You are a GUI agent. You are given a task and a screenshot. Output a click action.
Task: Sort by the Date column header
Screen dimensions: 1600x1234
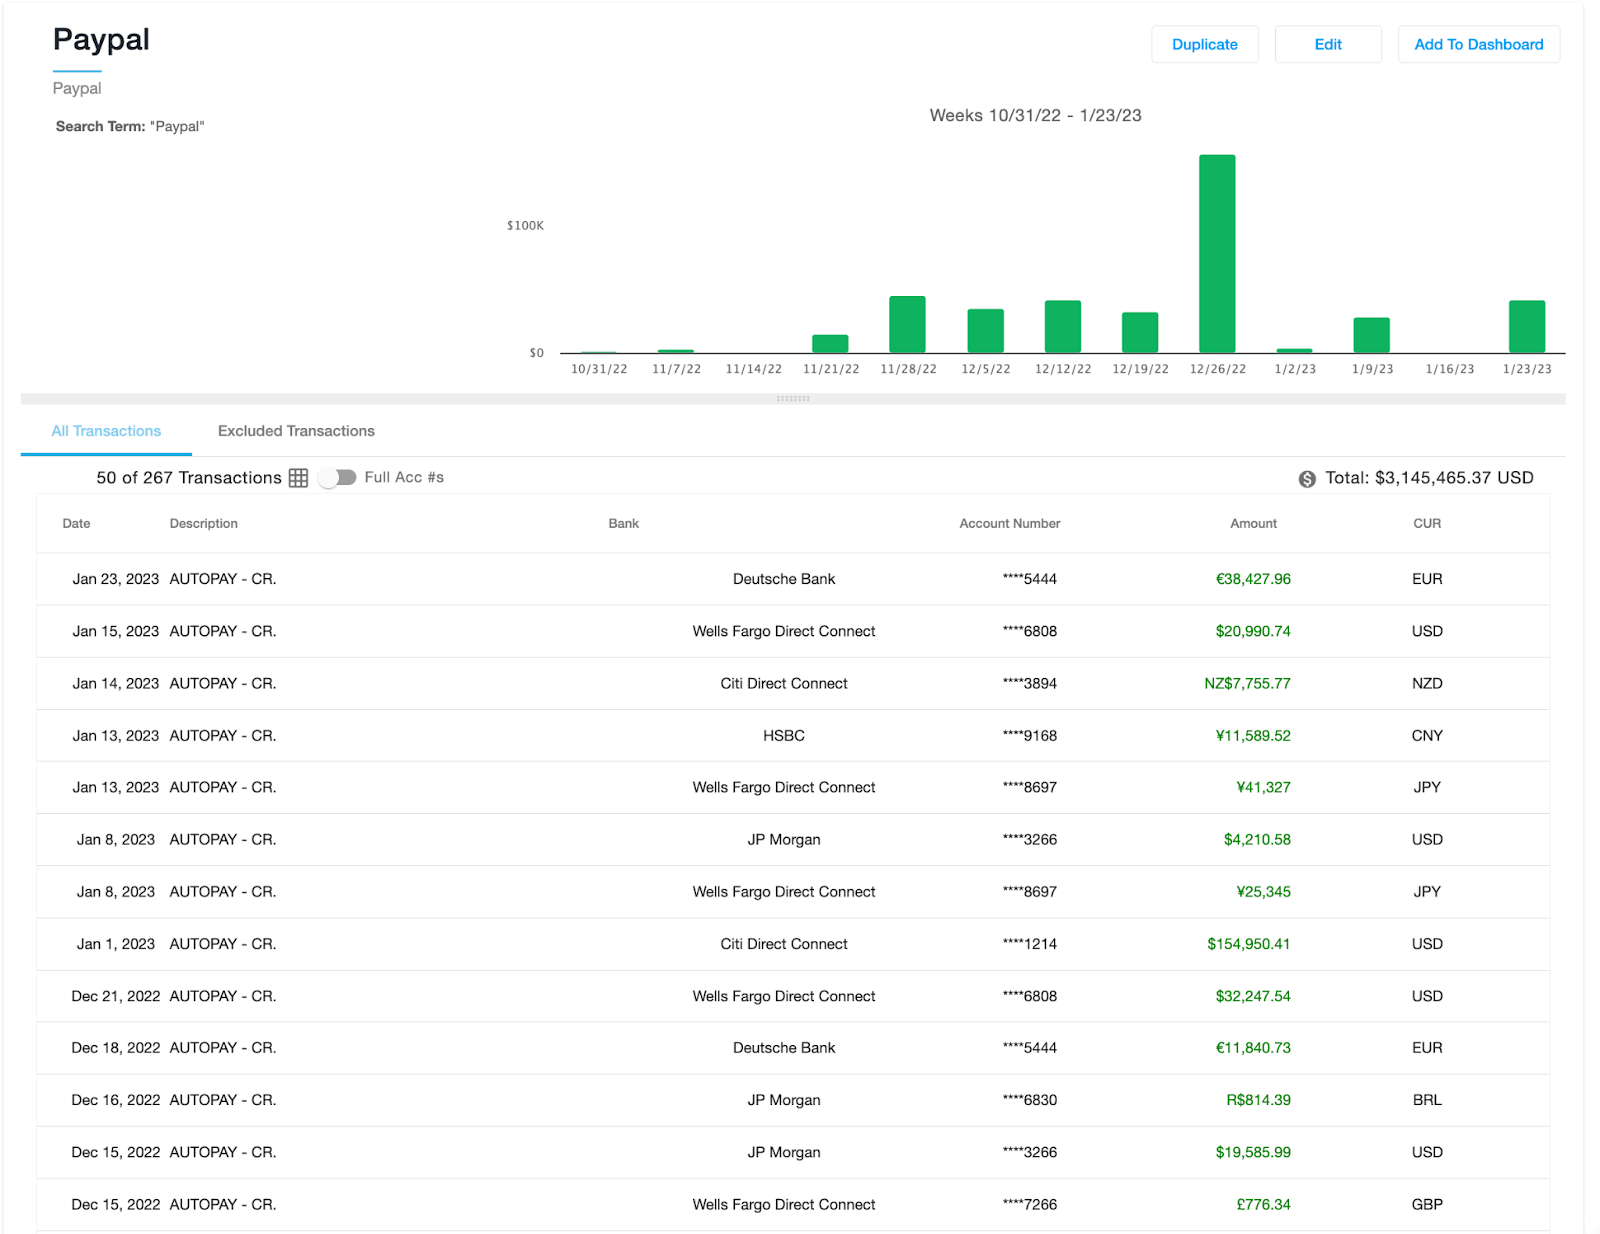[76, 524]
